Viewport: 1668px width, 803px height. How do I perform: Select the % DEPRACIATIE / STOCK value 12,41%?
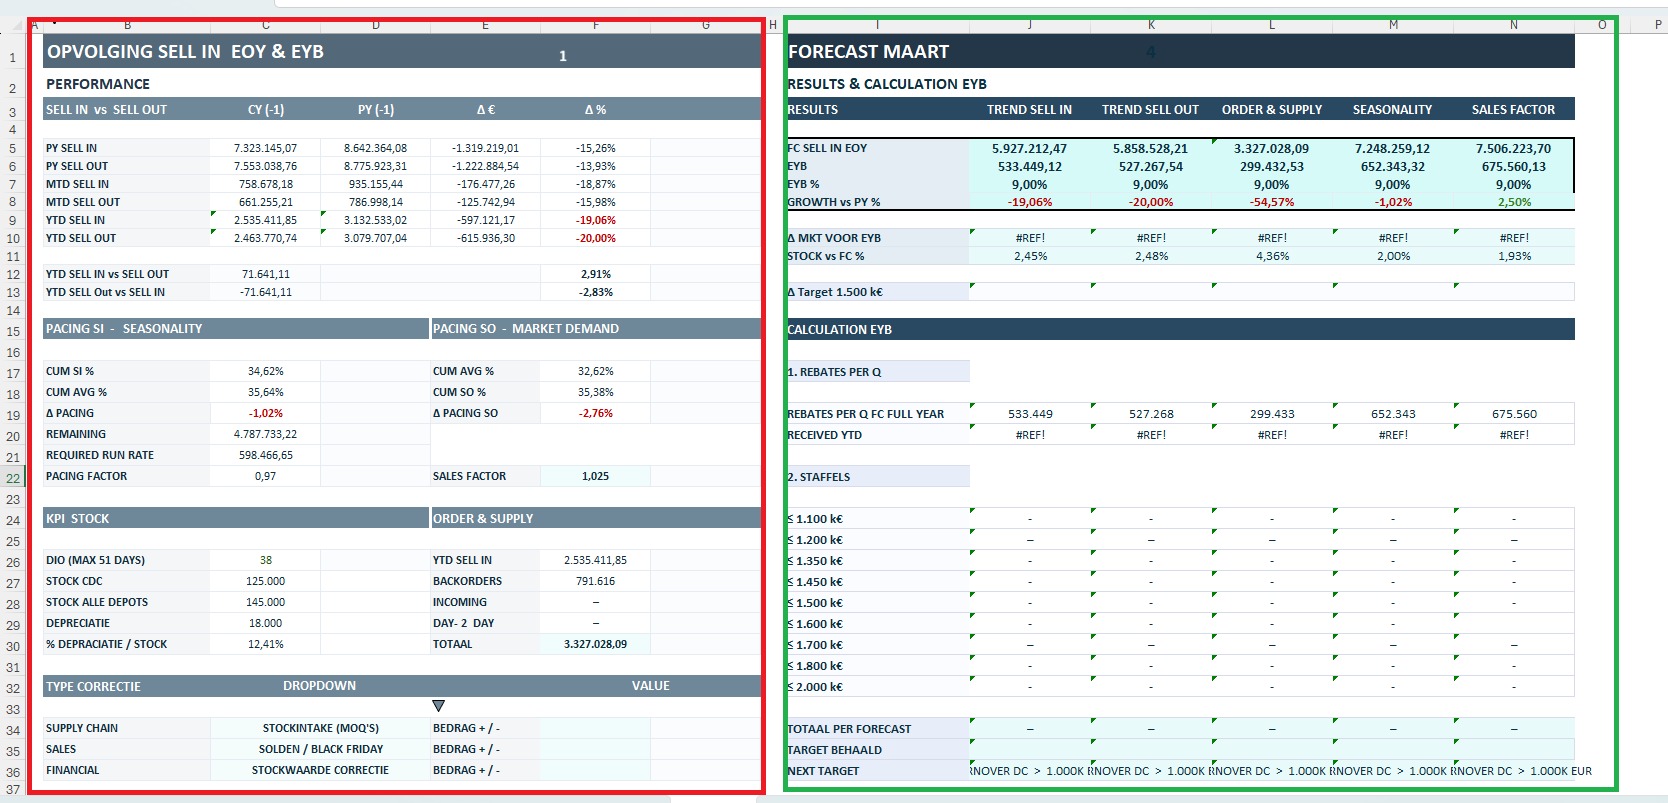pos(265,644)
